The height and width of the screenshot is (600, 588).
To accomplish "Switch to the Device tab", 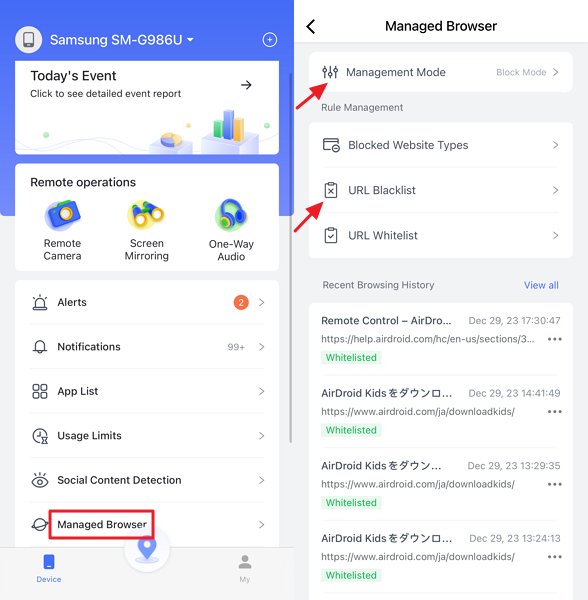I will coord(49,569).
